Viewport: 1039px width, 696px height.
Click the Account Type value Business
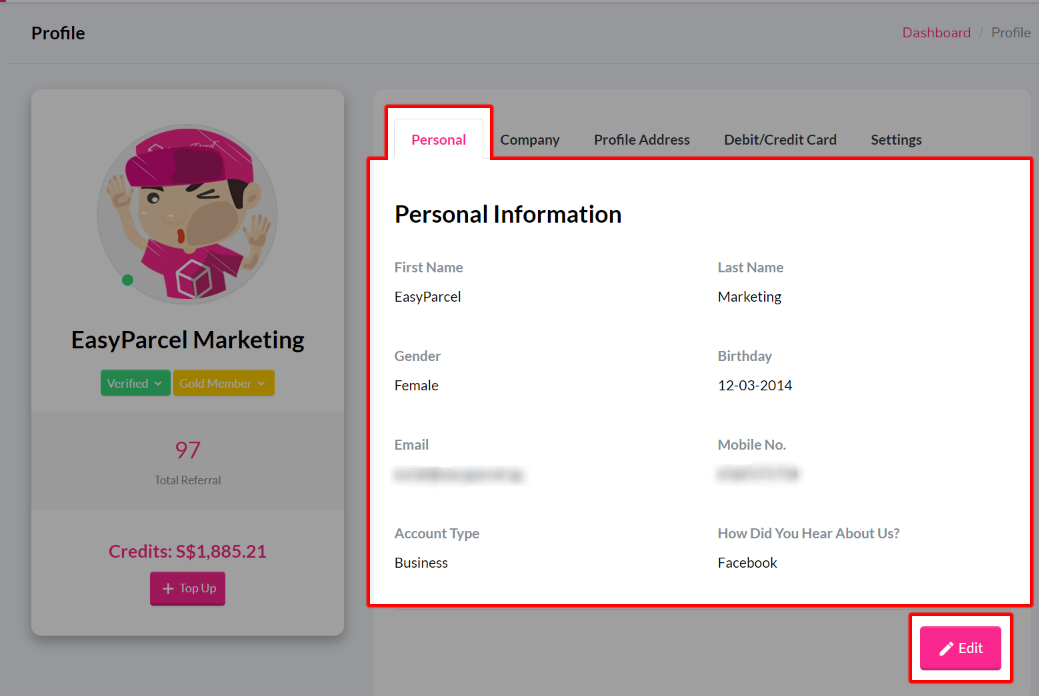click(421, 563)
